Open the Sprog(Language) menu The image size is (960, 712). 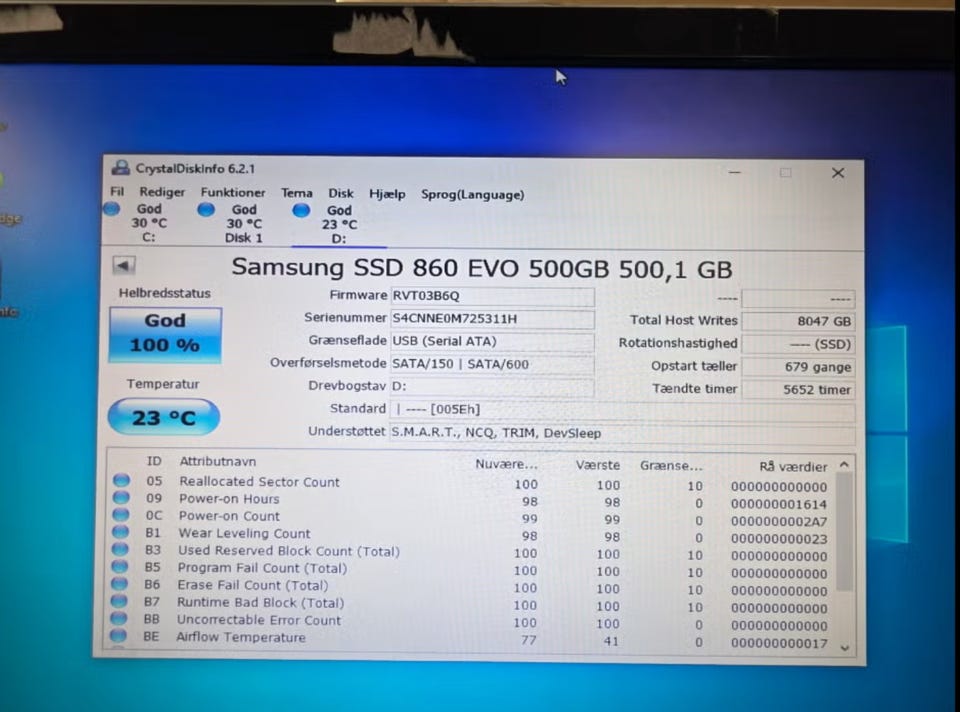[472, 195]
